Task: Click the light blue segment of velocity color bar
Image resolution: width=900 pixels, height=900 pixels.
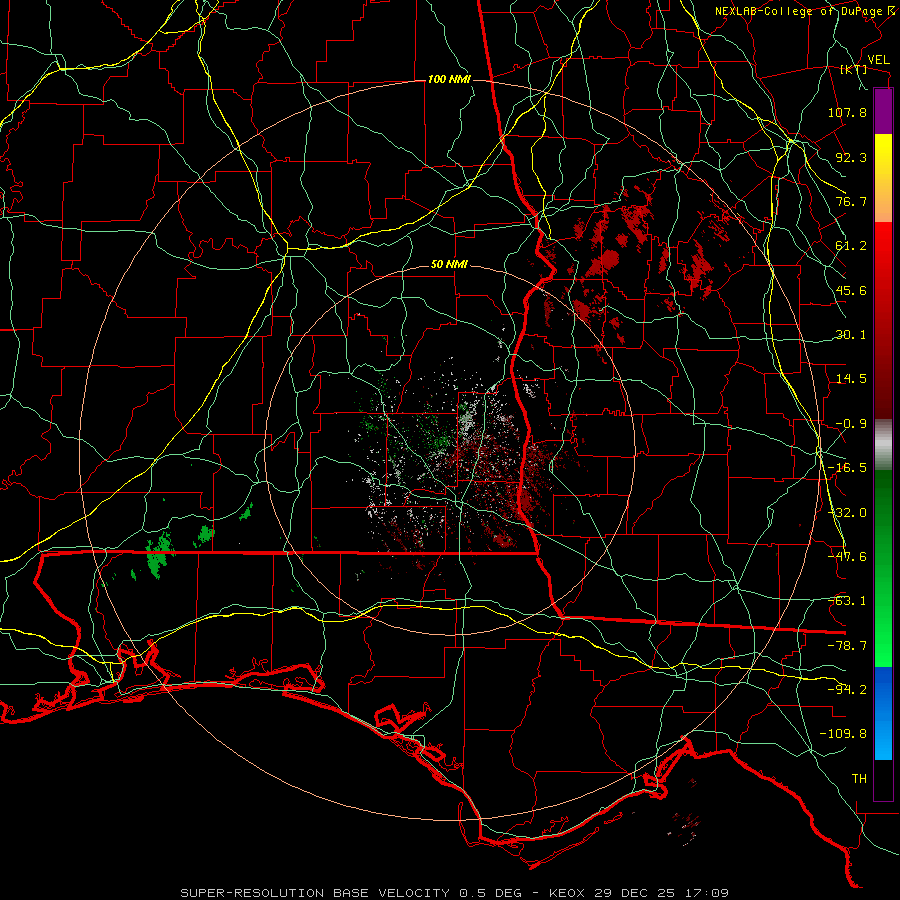Action: click(x=883, y=713)
